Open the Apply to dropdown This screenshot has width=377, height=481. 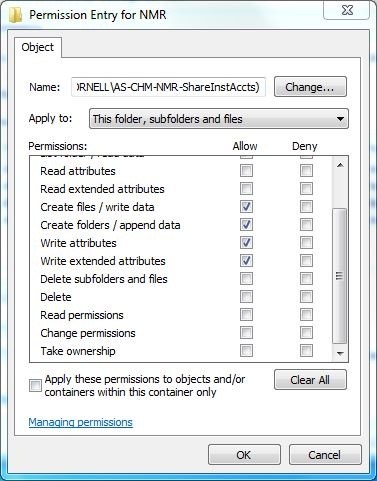pos(219,119)
